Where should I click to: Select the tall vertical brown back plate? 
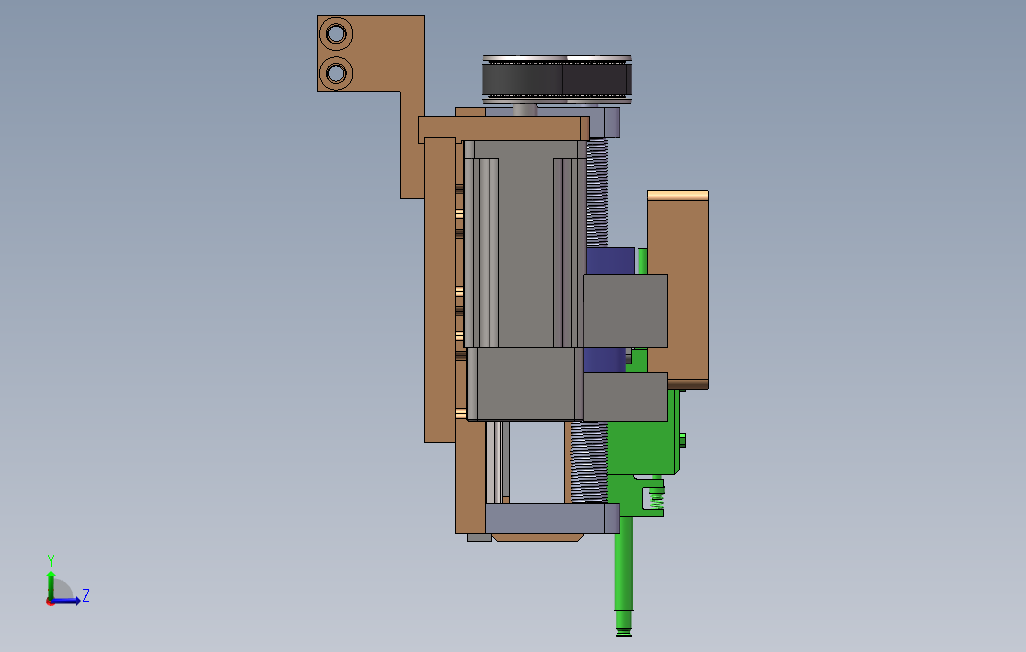point(440,290)
